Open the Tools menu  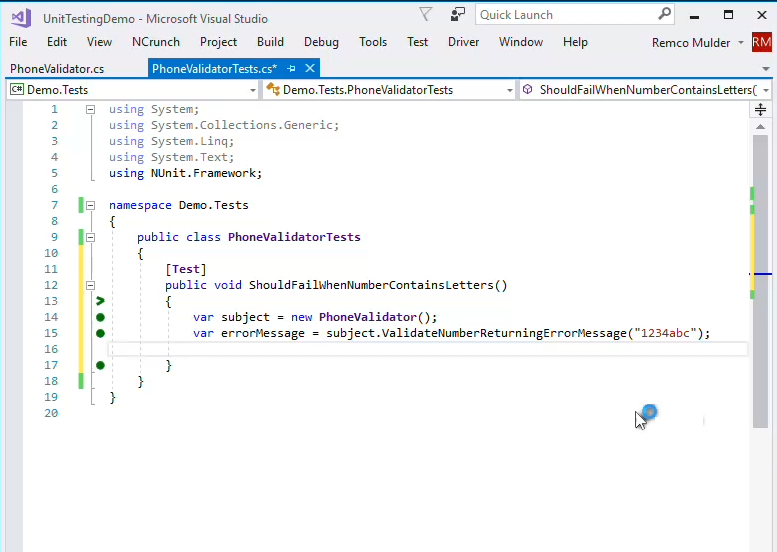[373, 42]
